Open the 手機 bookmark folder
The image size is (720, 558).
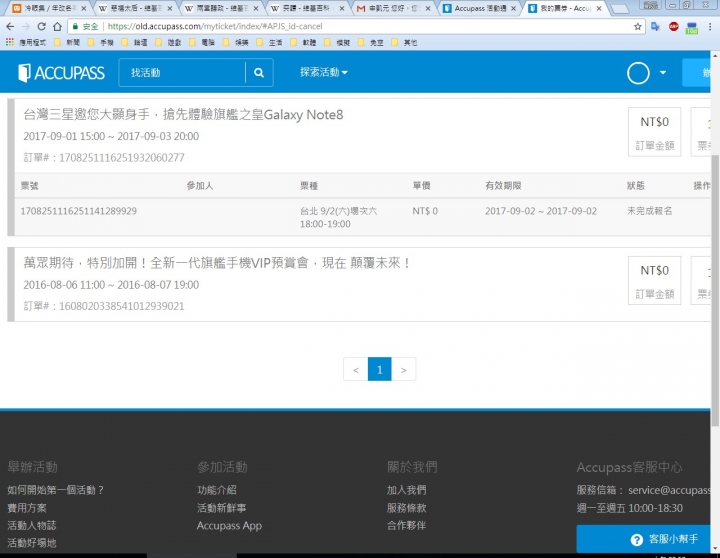tap(101, 42)
